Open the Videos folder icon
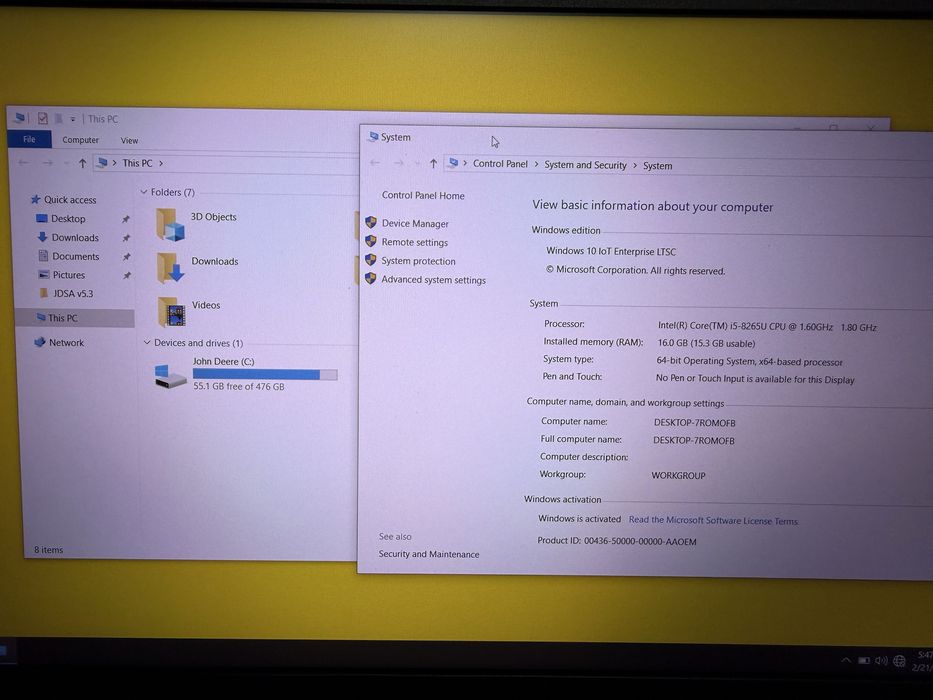This screenshot has width=933, height=700. click(173, 312)
